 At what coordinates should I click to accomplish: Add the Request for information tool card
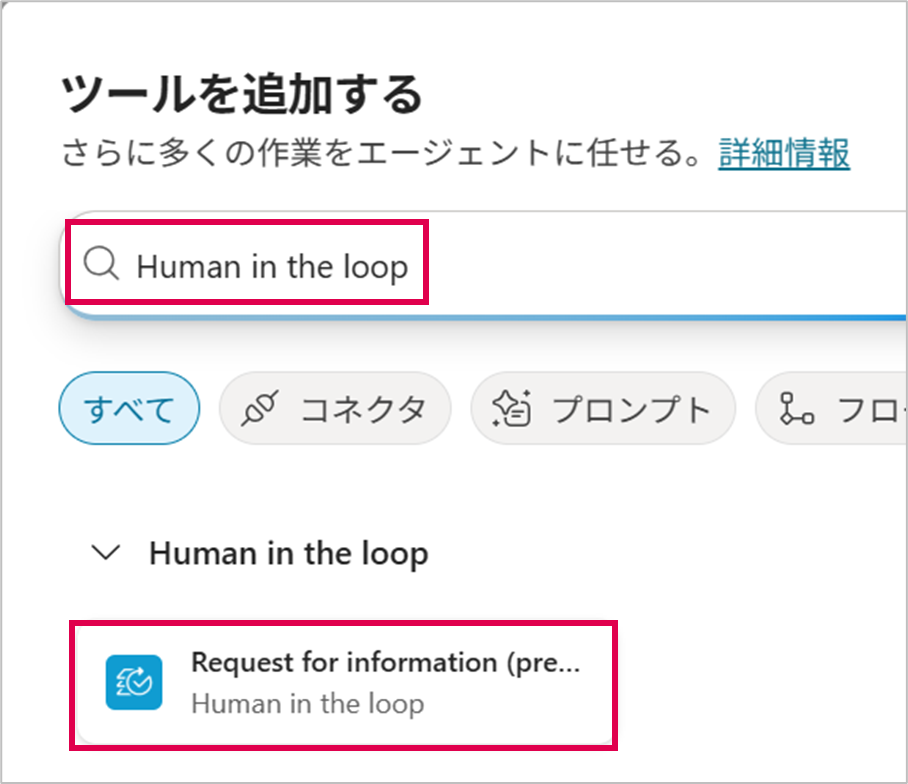click(x=343, y=685)
